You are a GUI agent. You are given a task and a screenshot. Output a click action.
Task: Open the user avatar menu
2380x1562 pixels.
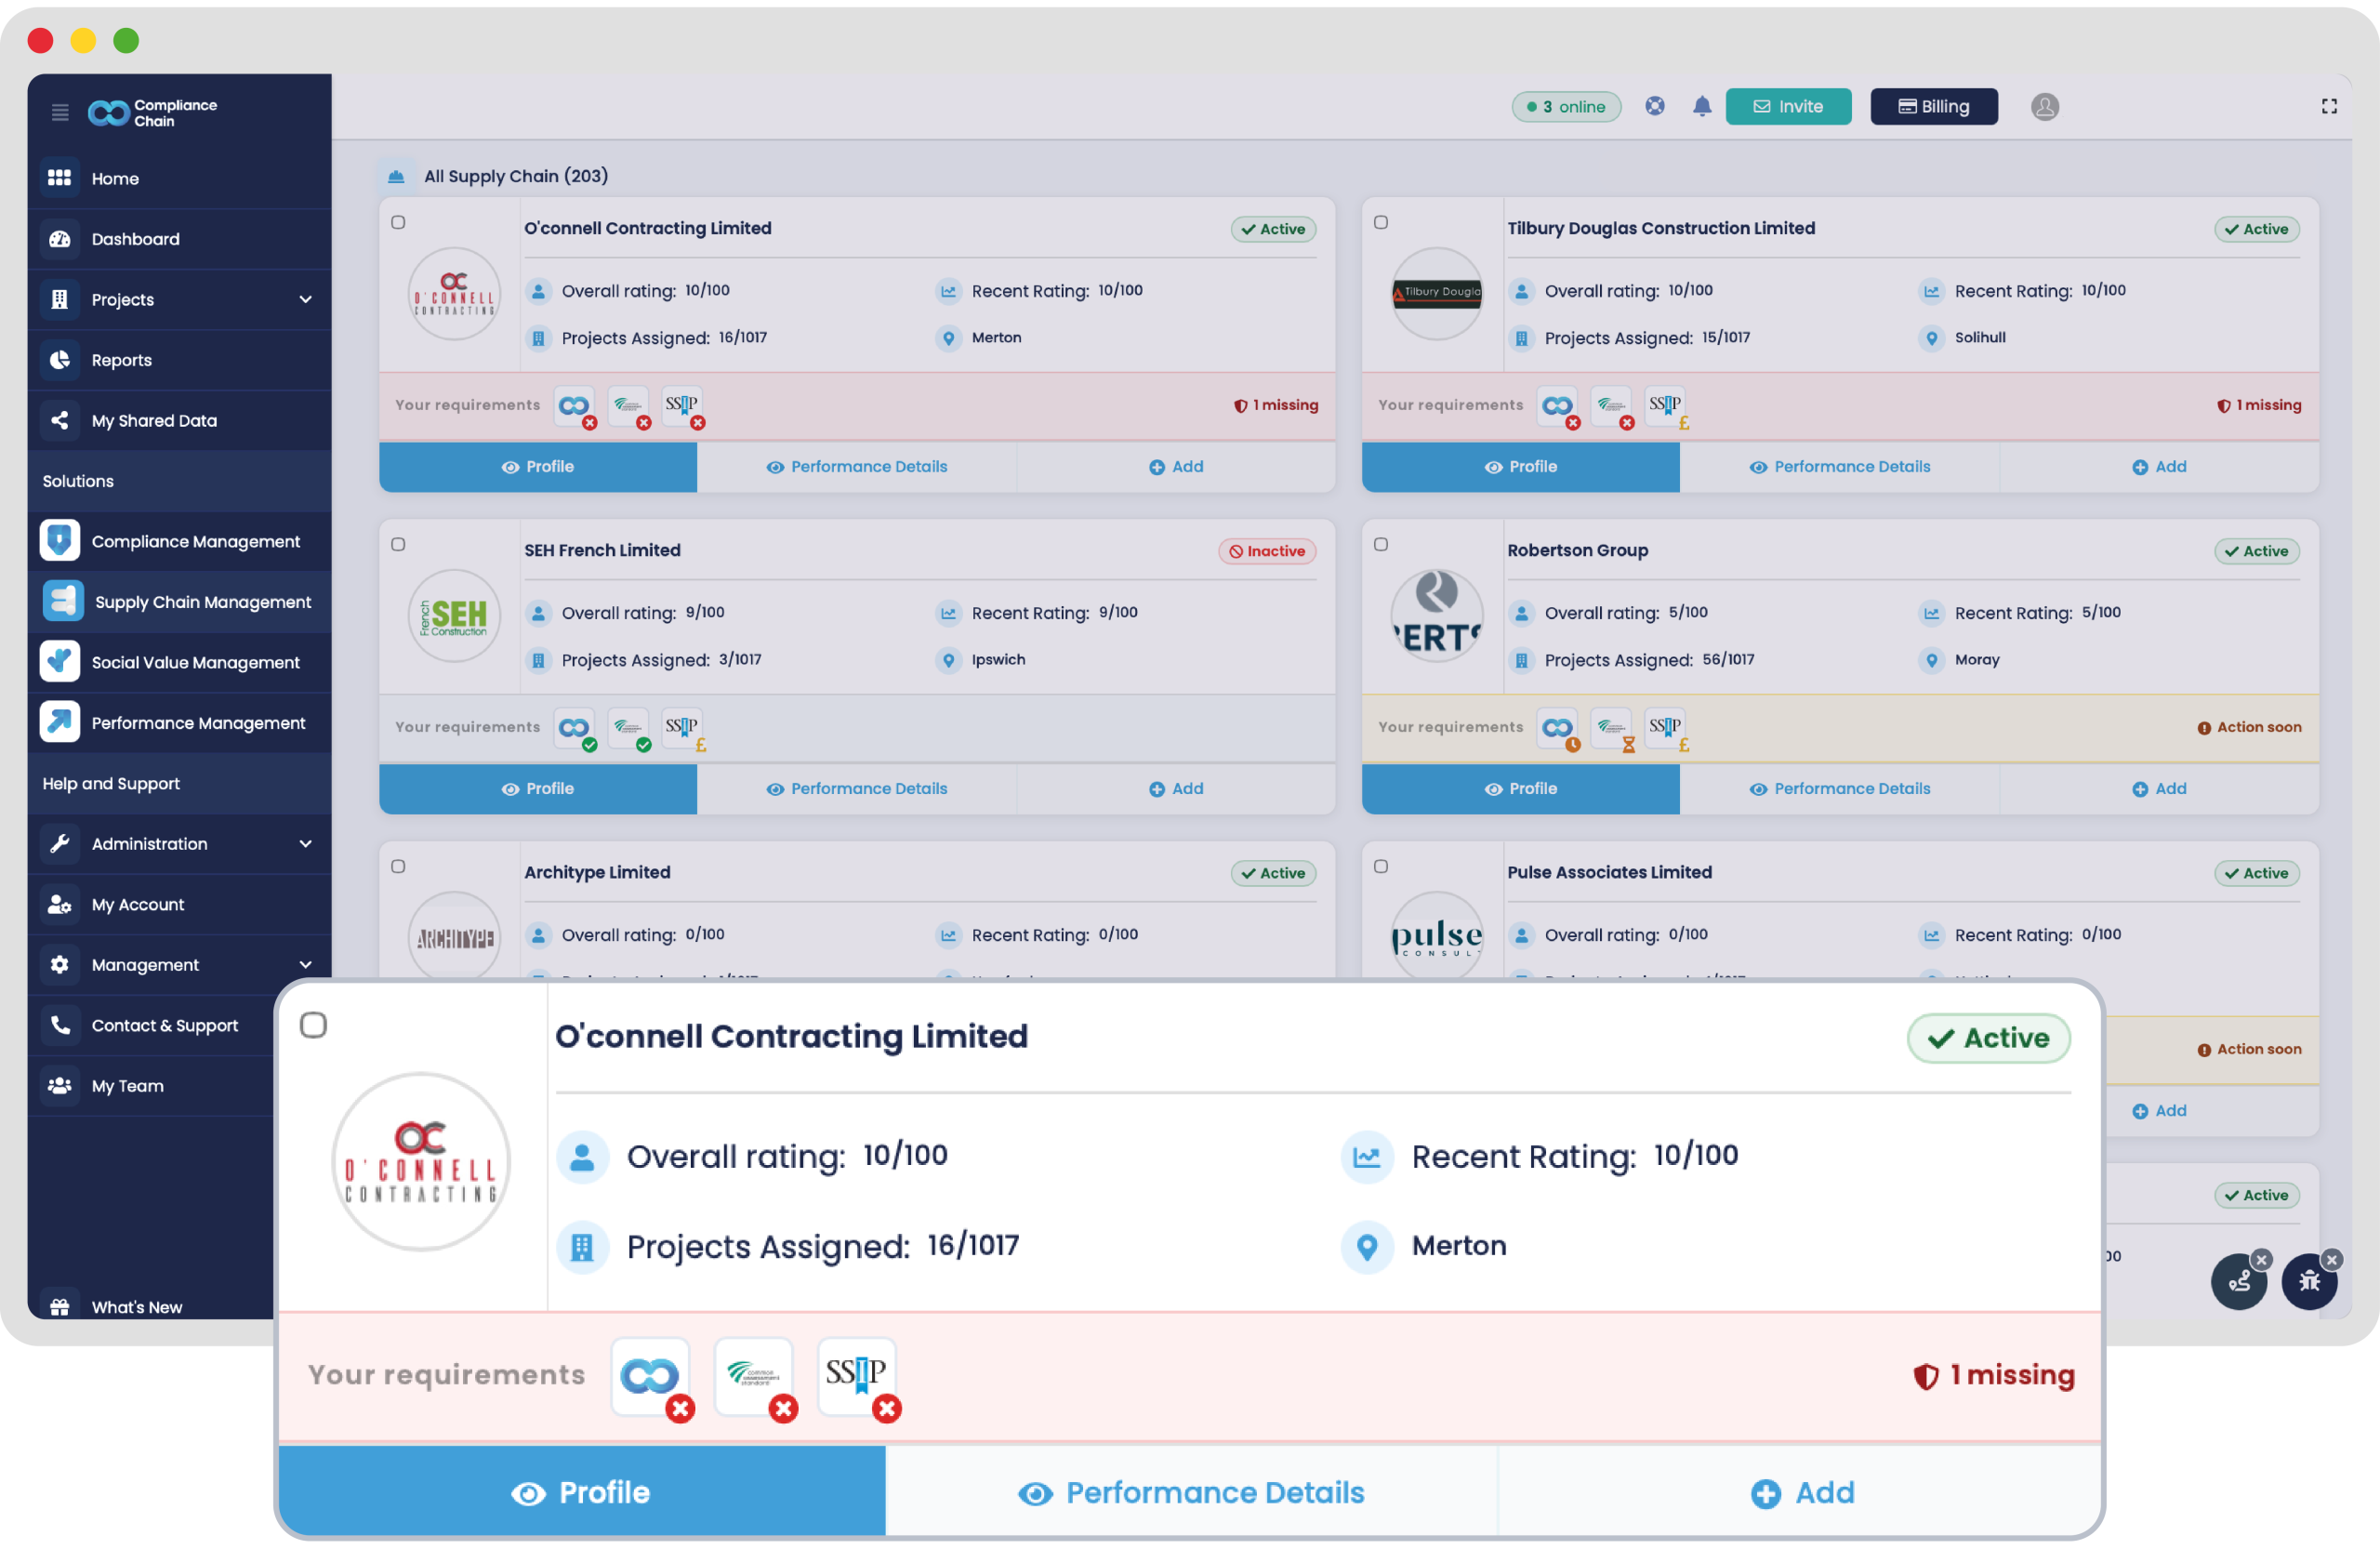click(2045, 106)
